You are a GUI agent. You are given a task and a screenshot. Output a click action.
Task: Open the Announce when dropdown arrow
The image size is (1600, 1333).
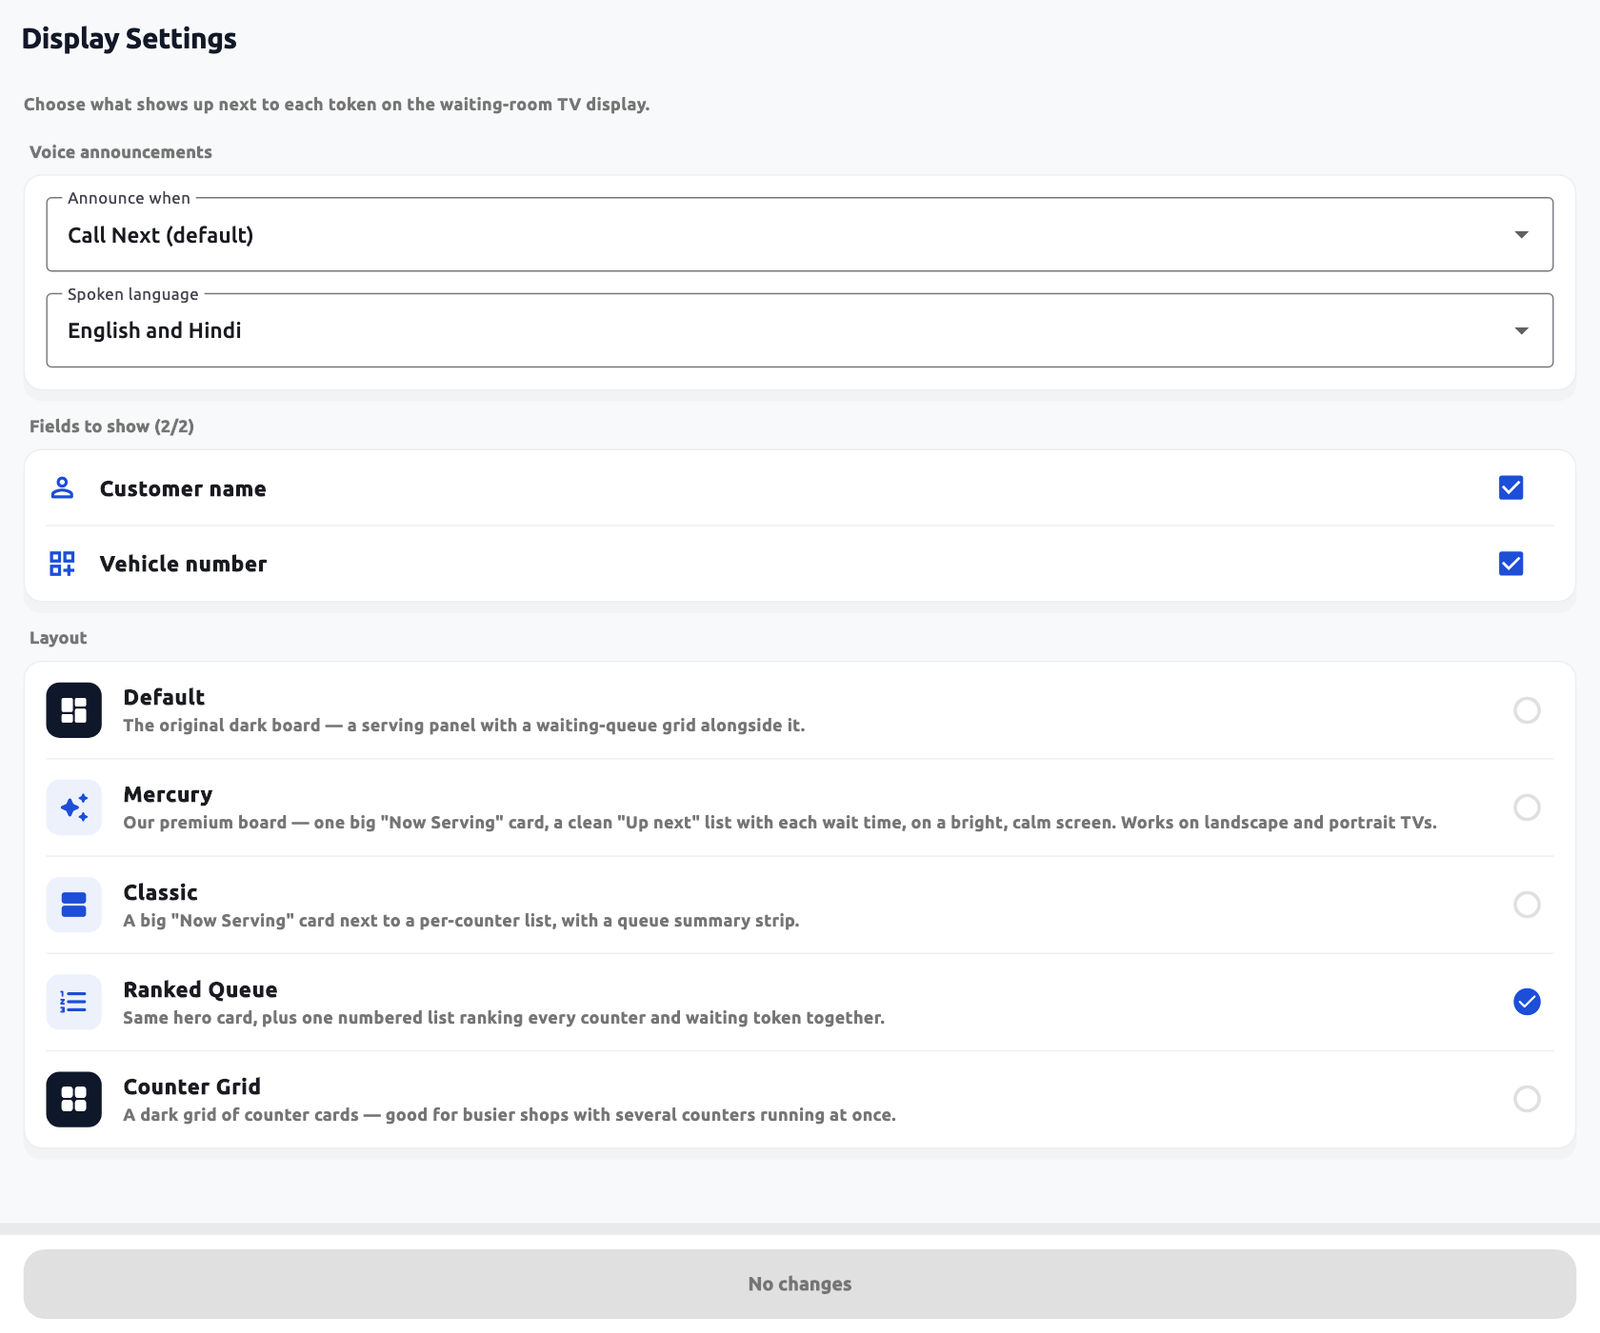(1521, 235)
